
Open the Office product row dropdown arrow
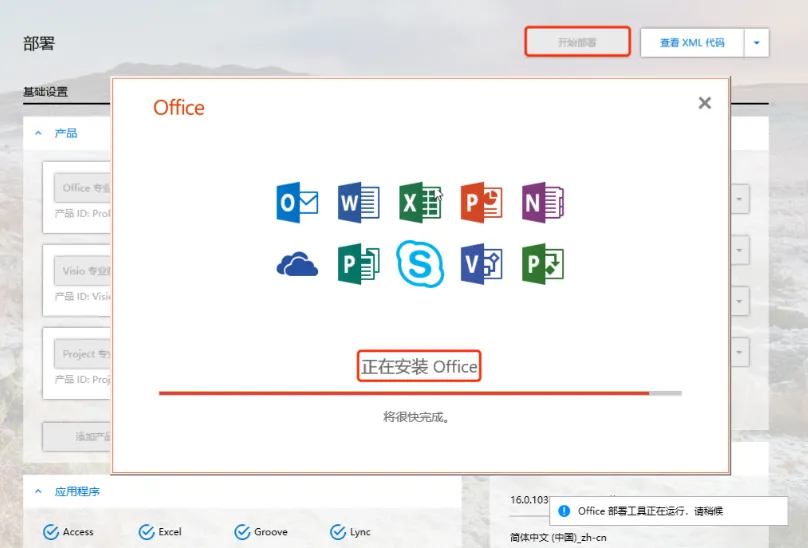click(739, 199)
